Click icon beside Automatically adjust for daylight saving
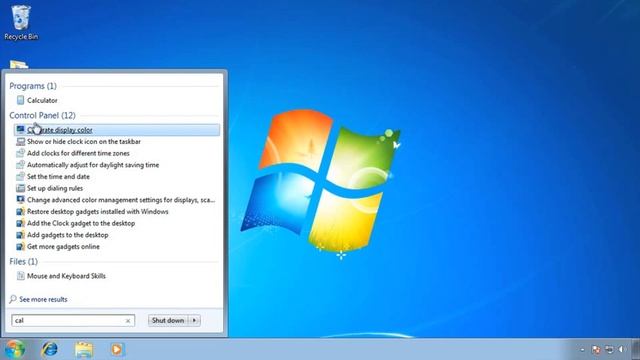Viewport: 640px width, 360px height. pos(20,165)
